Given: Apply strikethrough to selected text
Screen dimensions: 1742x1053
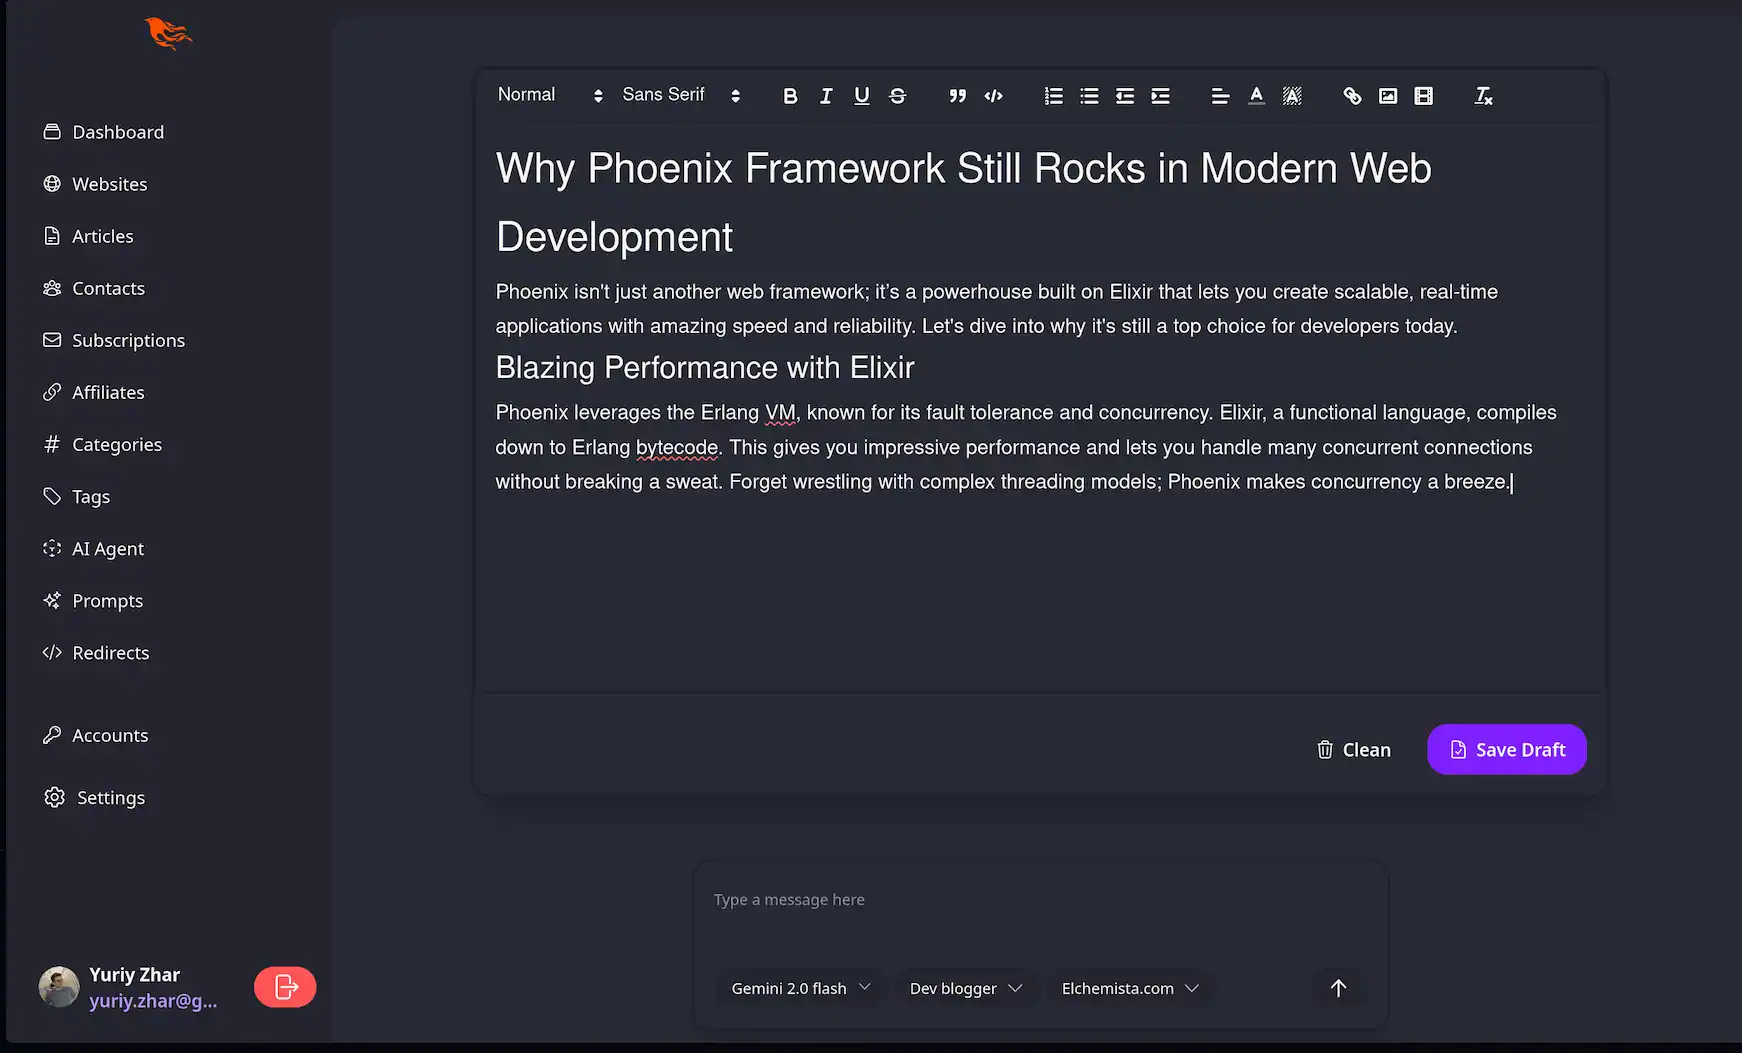Looking at the screenshot, I should pos(897,95).
